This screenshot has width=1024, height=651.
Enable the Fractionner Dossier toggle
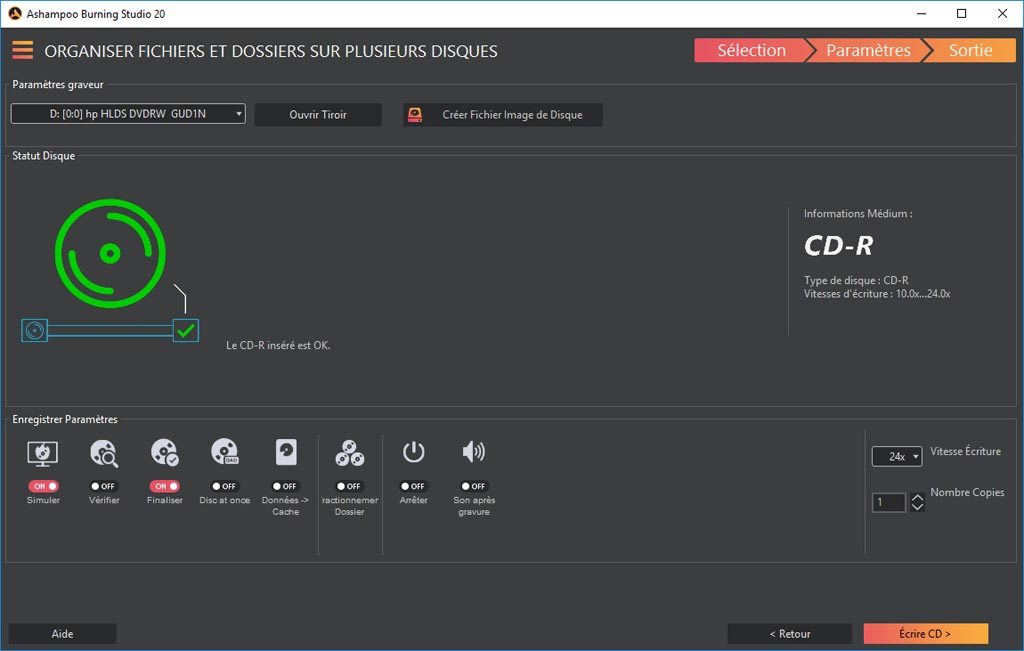(349, 486)
